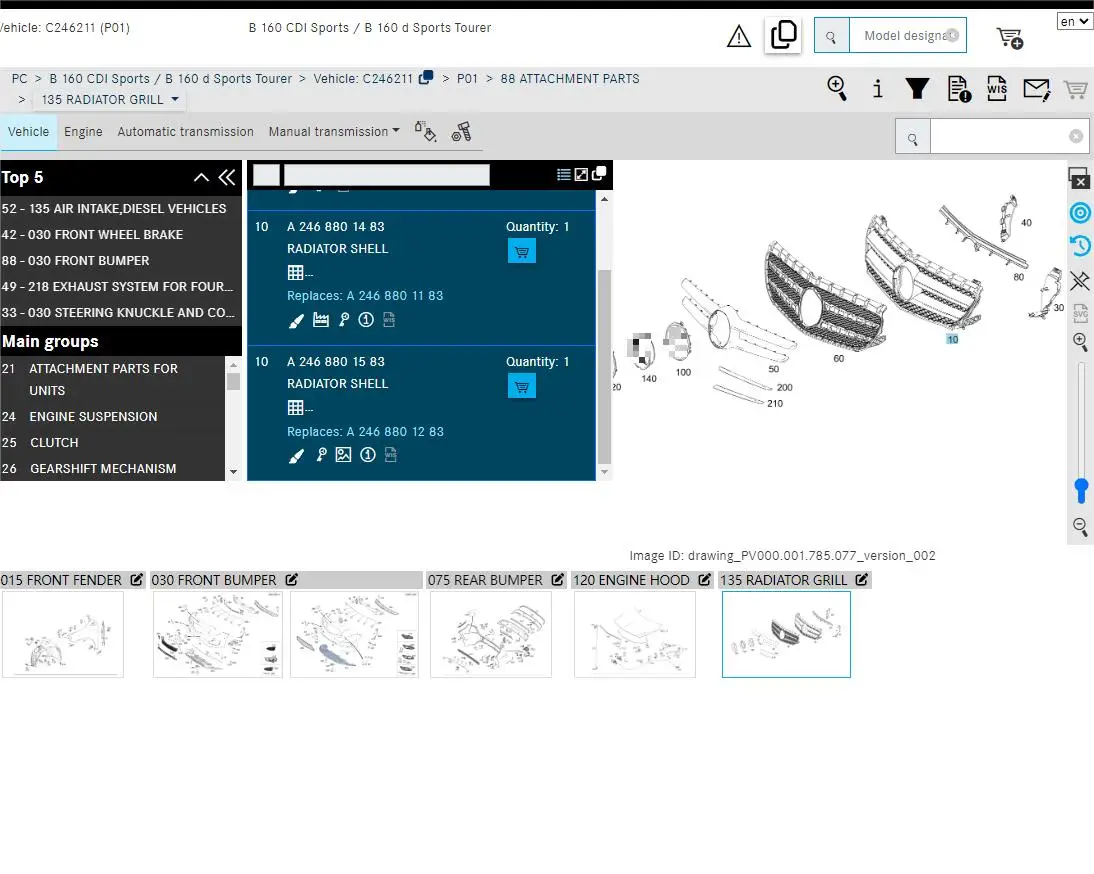This screenshot has width=1094, height=874.
Task: Switch to the Engine tab
Action: click(83, 132)
